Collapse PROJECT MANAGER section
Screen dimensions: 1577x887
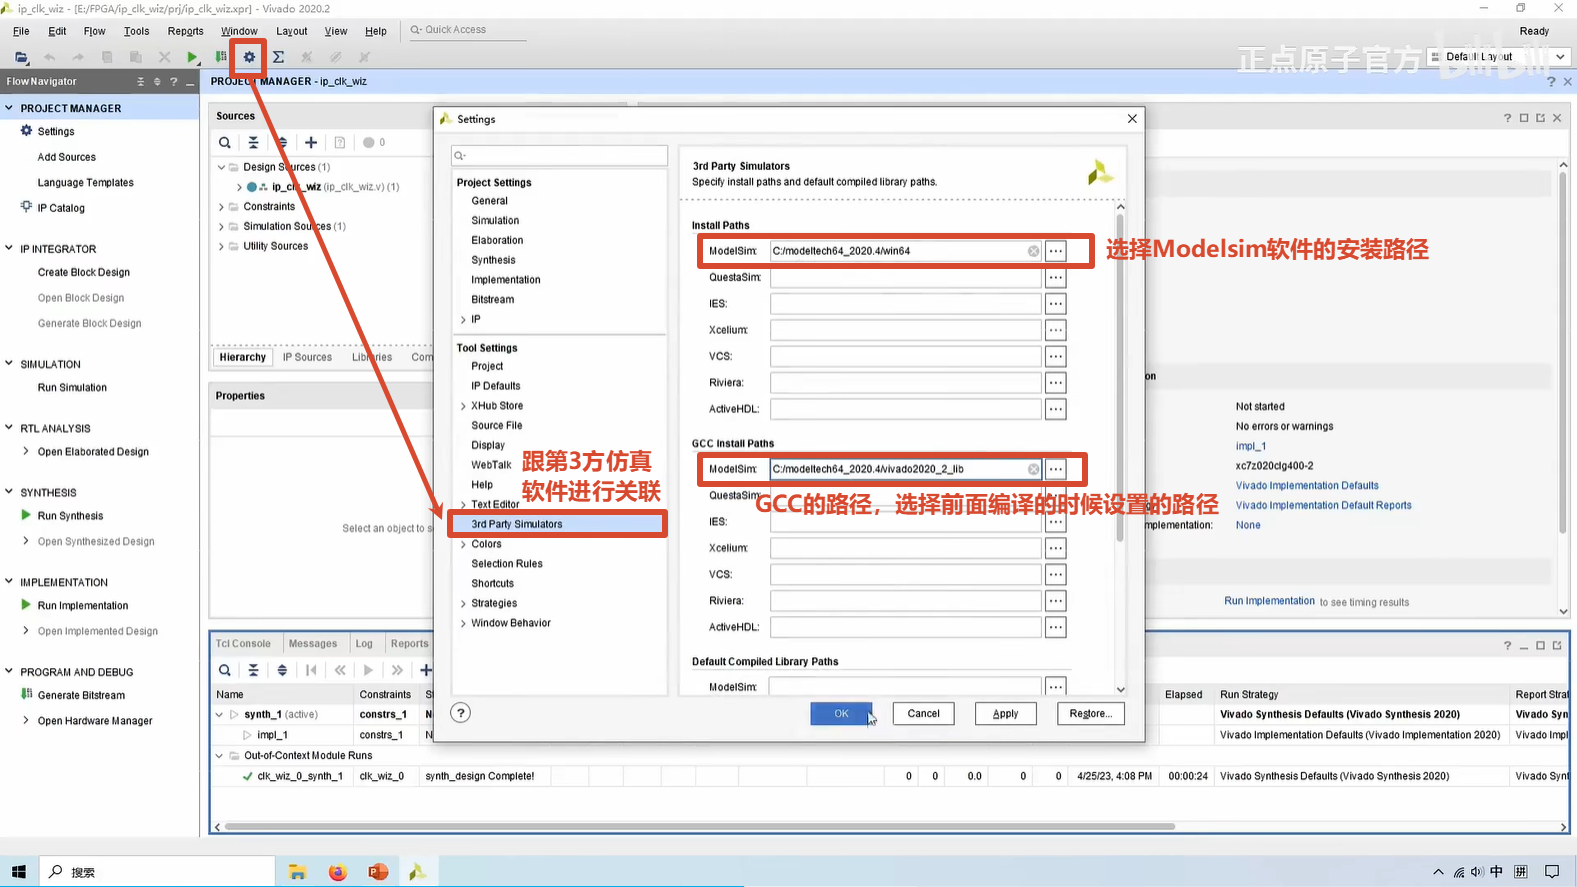click(x=9, y=108)
